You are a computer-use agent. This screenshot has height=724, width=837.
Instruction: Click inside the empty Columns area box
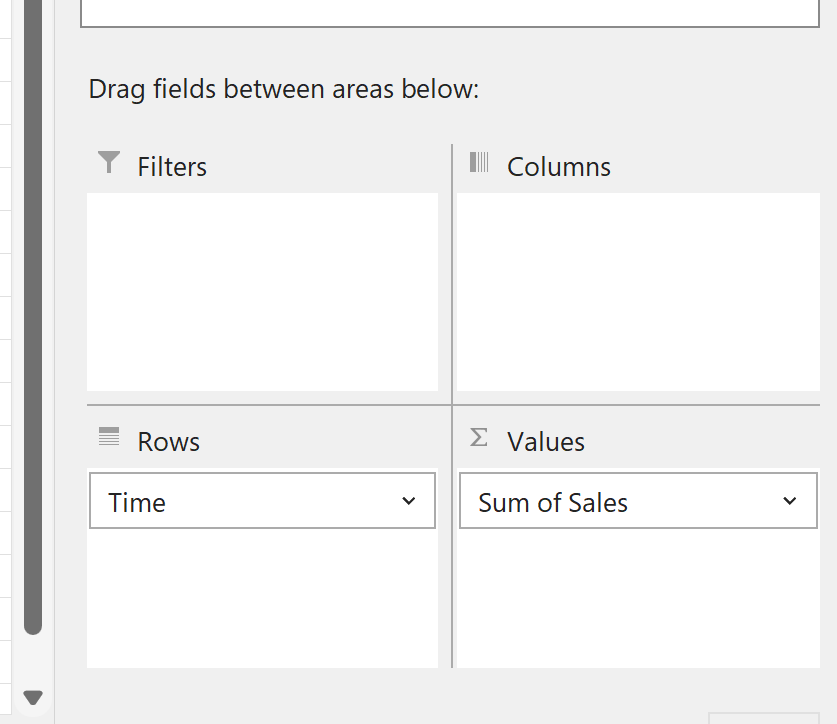[x=638, y=292]
